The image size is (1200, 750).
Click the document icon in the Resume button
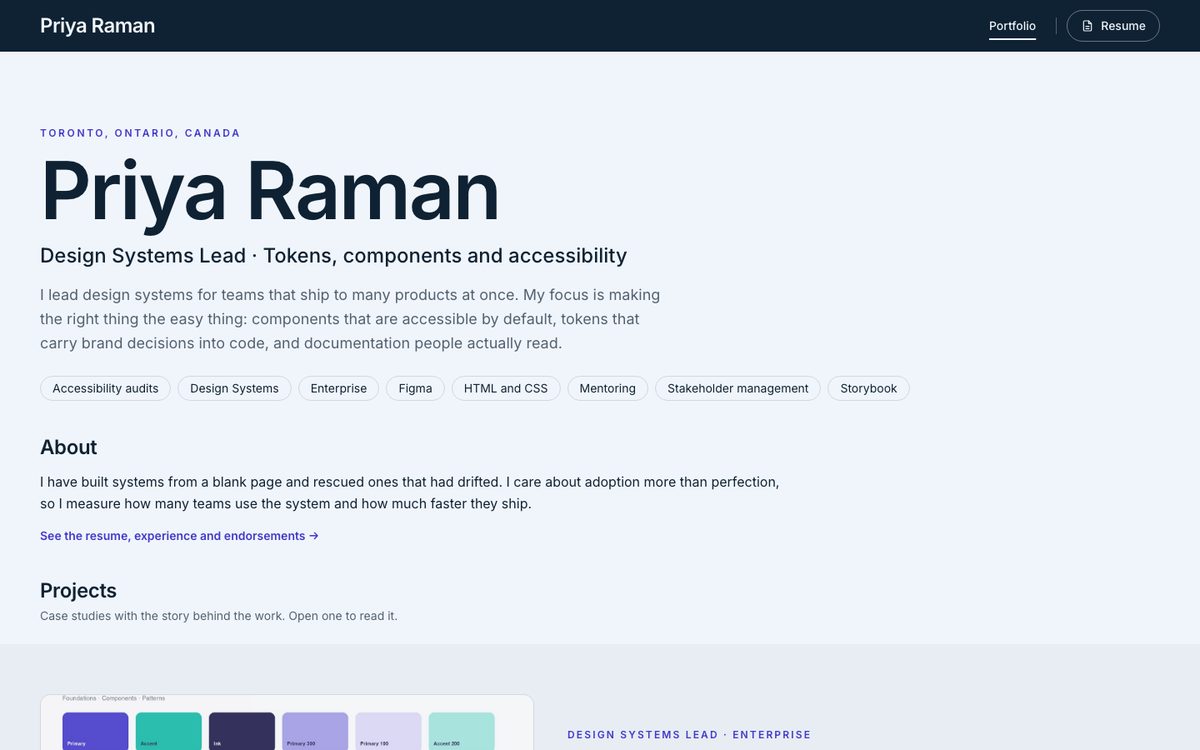1088,26
